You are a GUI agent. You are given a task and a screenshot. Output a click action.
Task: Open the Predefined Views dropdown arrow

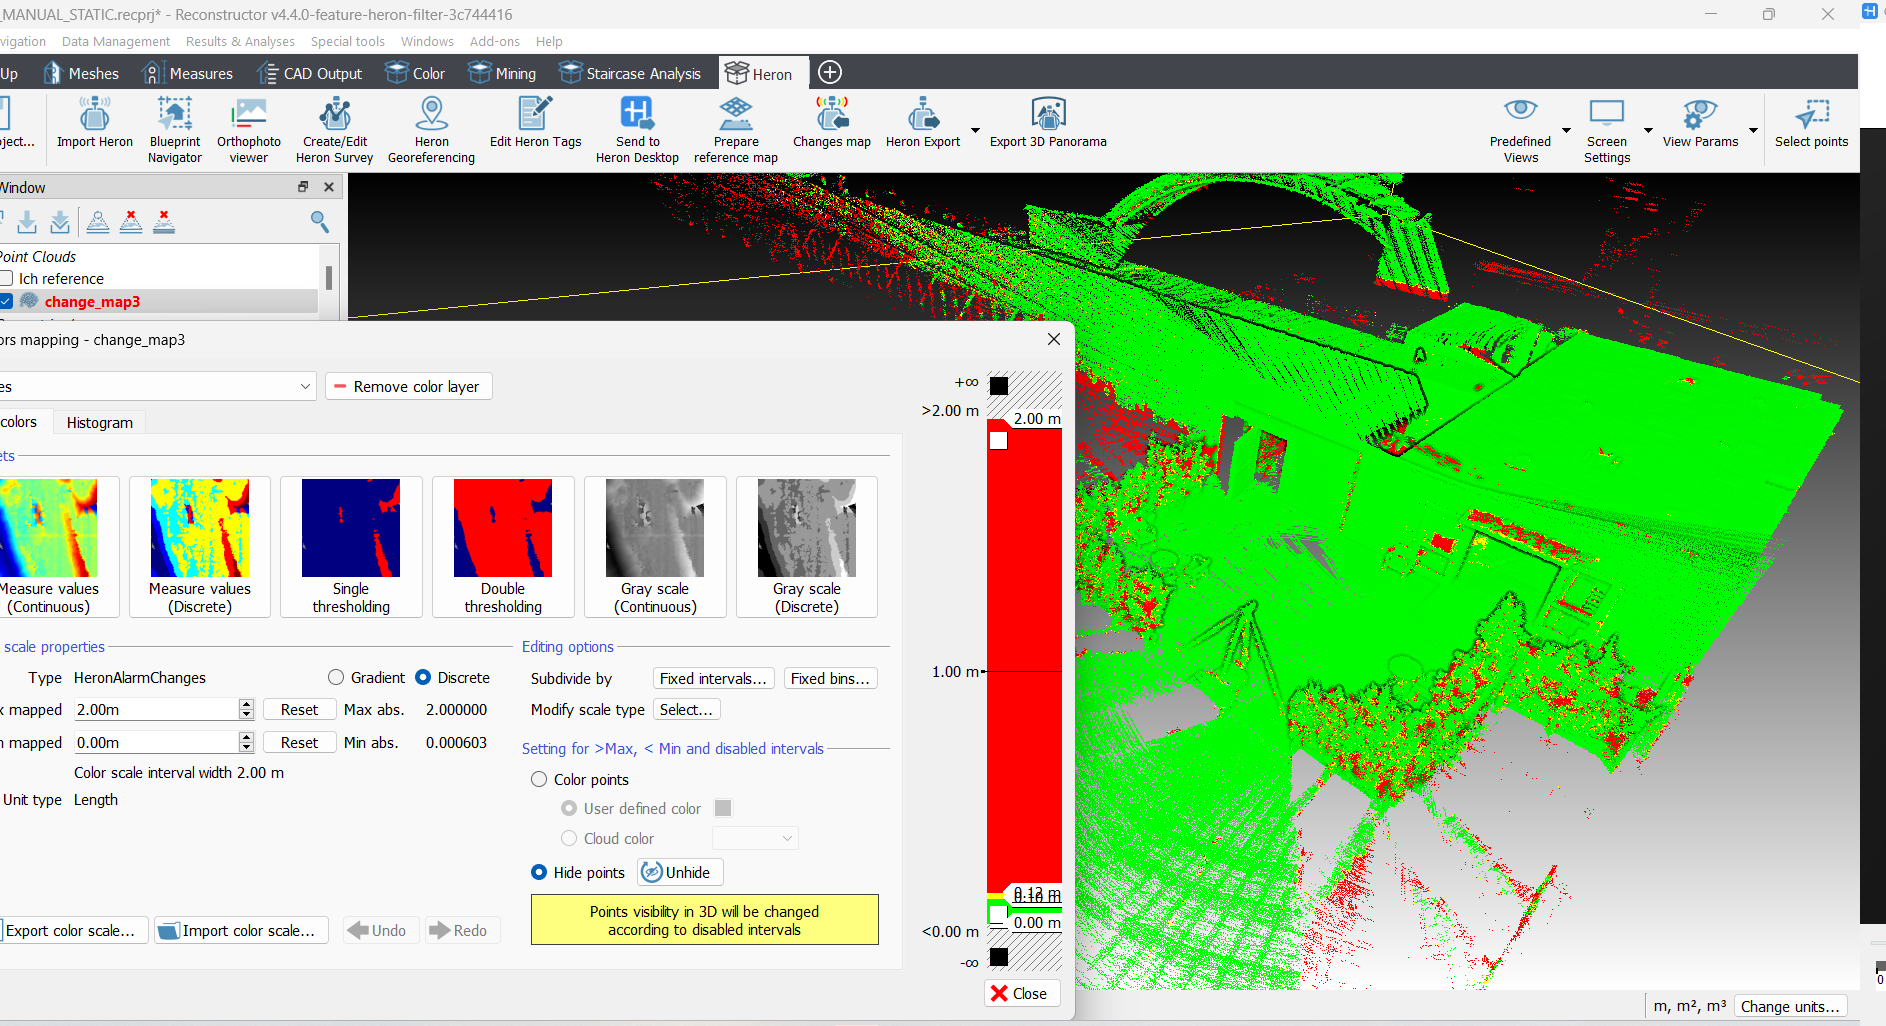point(1566,131)
